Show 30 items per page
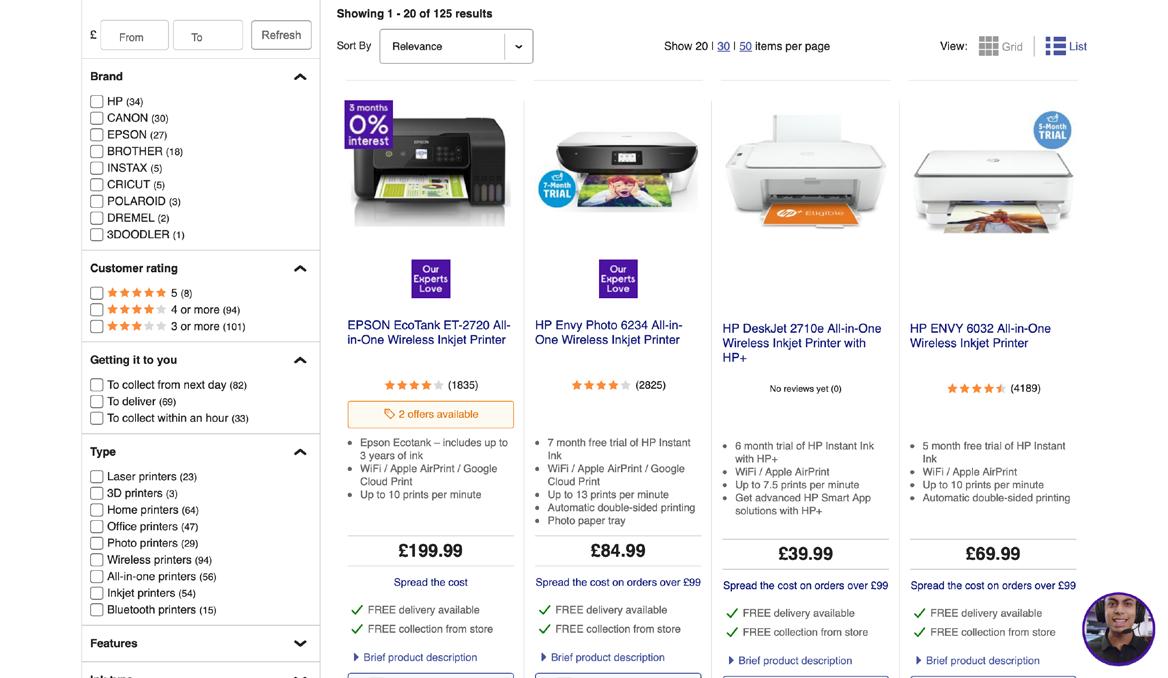 pyautogui.click(x=723, y=46)
